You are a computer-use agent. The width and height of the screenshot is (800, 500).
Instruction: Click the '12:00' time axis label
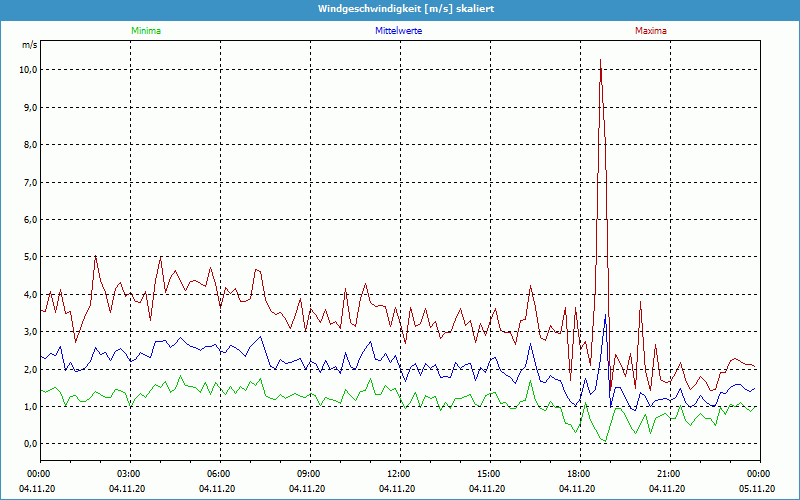click(x=399, y=474)
